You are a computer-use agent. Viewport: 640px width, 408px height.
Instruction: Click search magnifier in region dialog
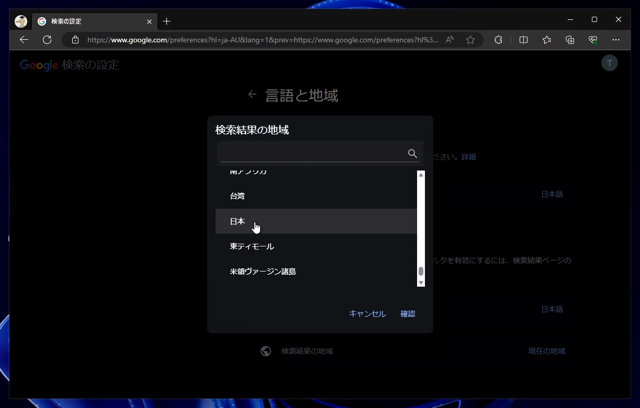412,153
